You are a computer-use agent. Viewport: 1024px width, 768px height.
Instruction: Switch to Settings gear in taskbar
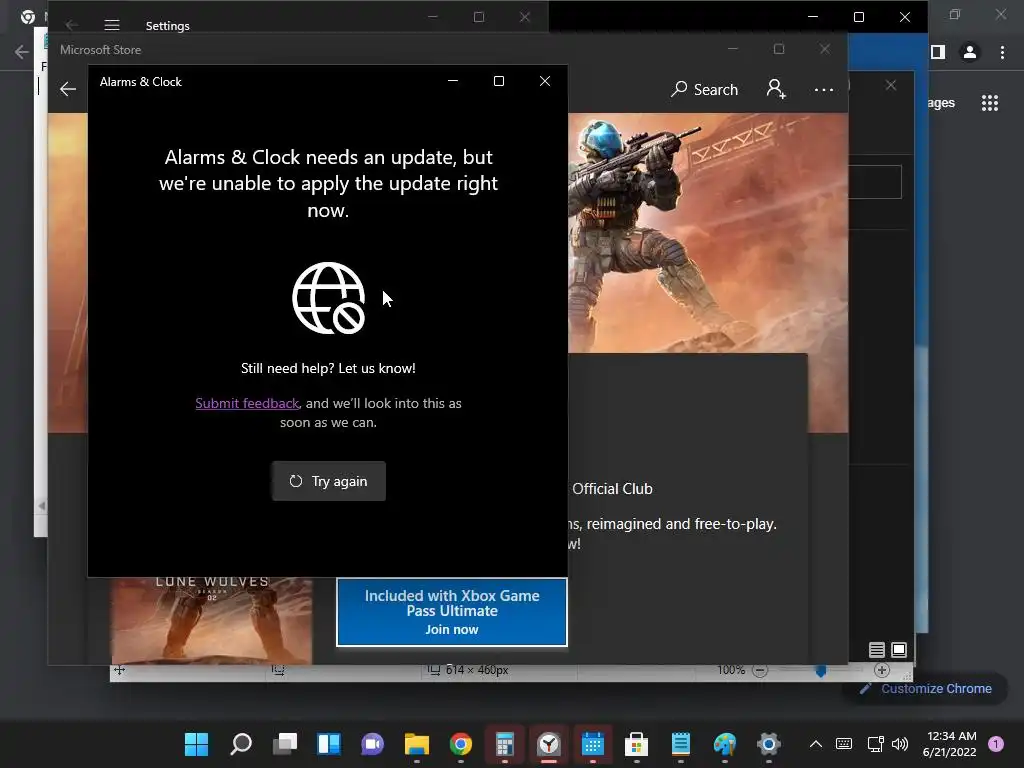(769, 744)
